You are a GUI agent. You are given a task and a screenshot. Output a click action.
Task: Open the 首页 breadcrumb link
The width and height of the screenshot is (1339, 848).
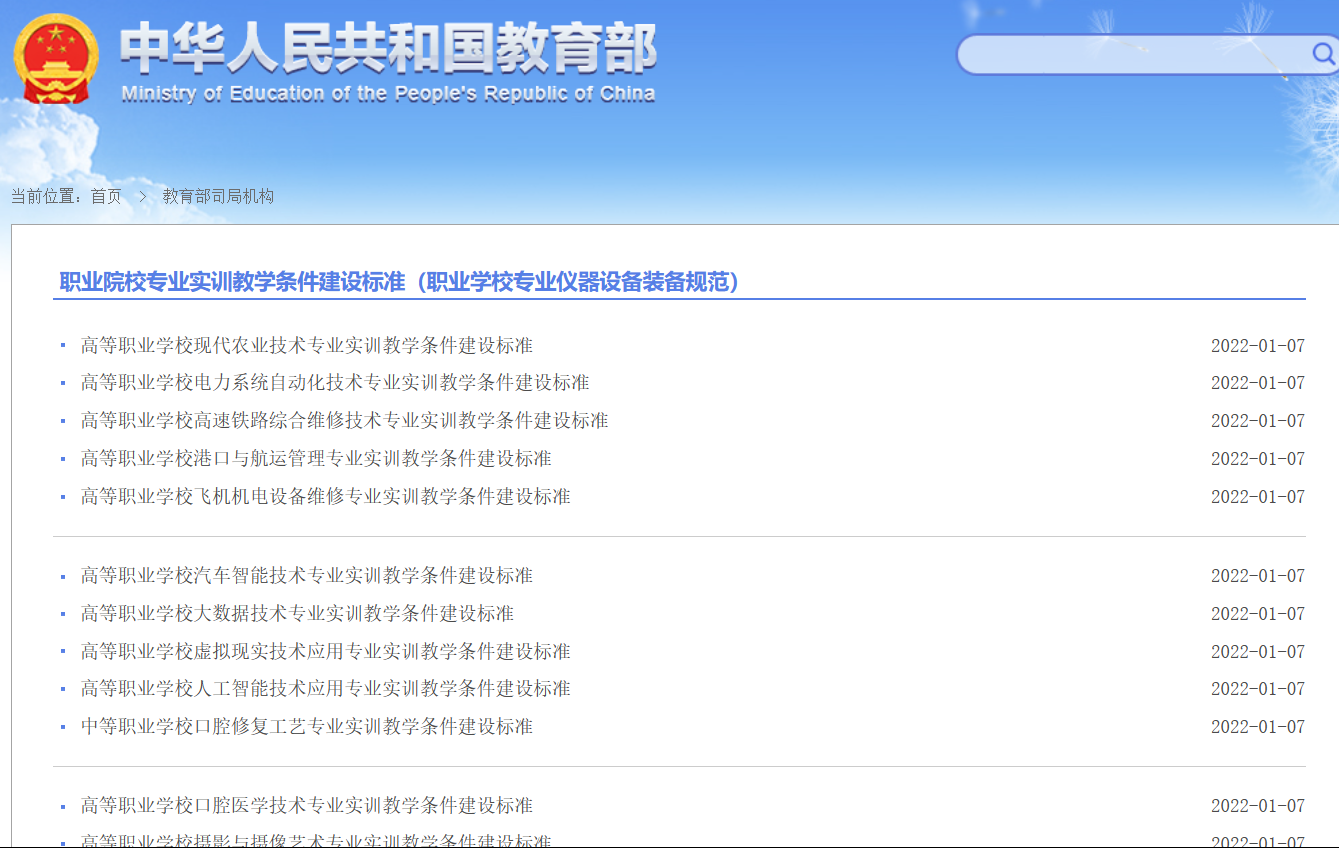pyautogui.click(x=106, y=196)
